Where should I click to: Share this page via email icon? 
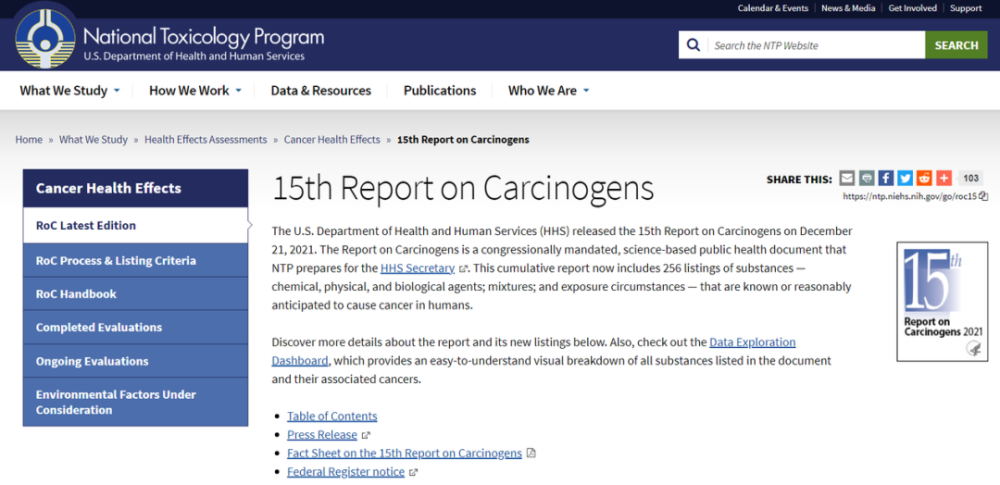(846, 179)
